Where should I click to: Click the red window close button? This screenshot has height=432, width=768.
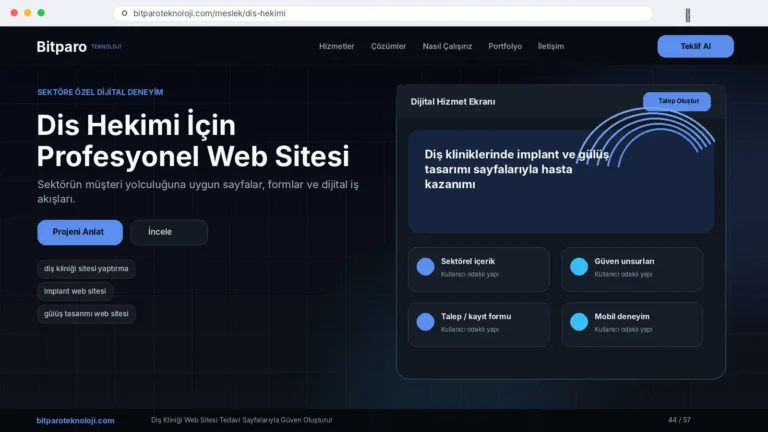click(14, 13)
